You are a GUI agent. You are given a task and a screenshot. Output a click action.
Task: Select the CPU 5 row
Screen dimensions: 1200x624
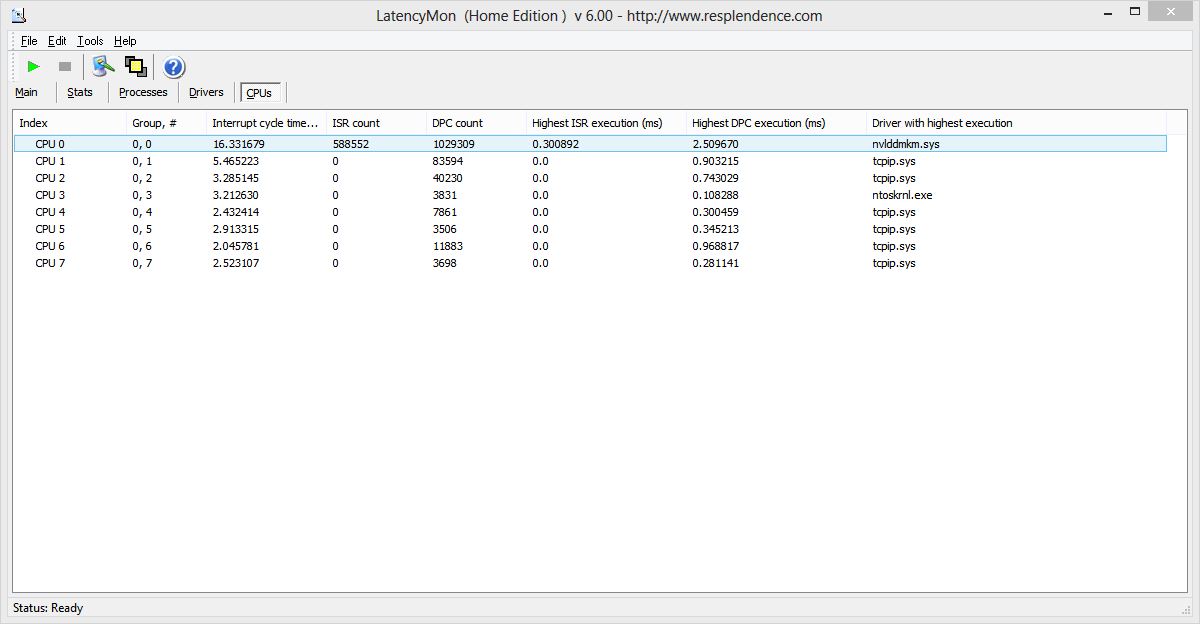590,229
